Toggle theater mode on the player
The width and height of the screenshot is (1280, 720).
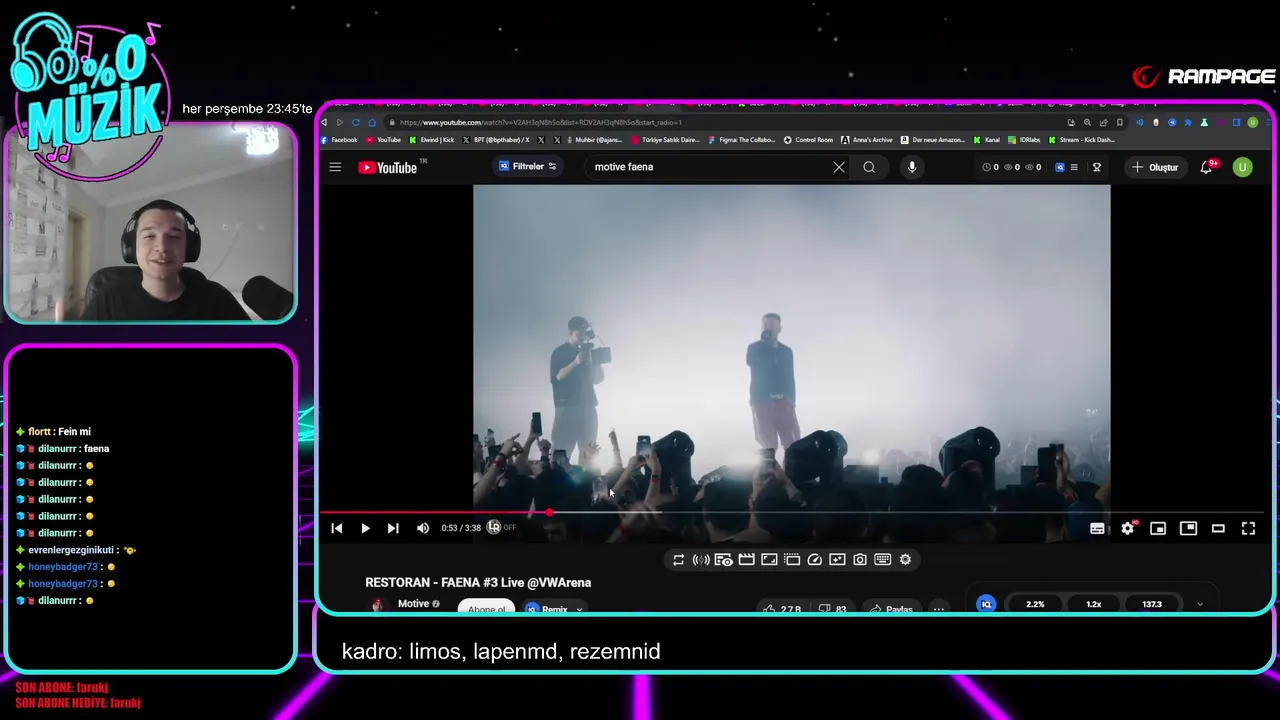[1218, 528]
